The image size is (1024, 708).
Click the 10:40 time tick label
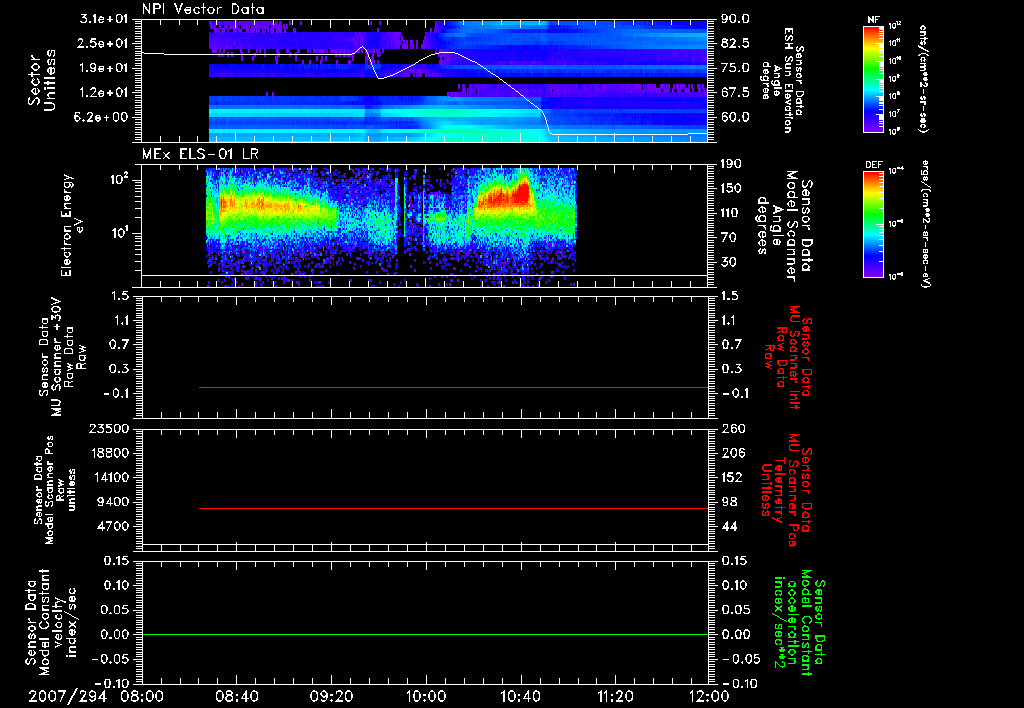point(520,696)
